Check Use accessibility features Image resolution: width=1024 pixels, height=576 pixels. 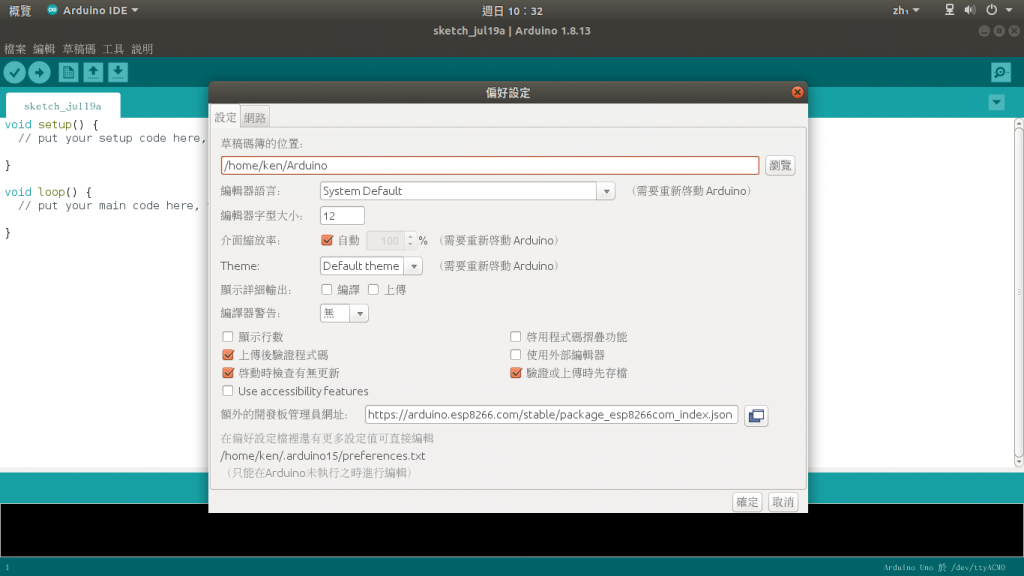(x=227, y=391)
